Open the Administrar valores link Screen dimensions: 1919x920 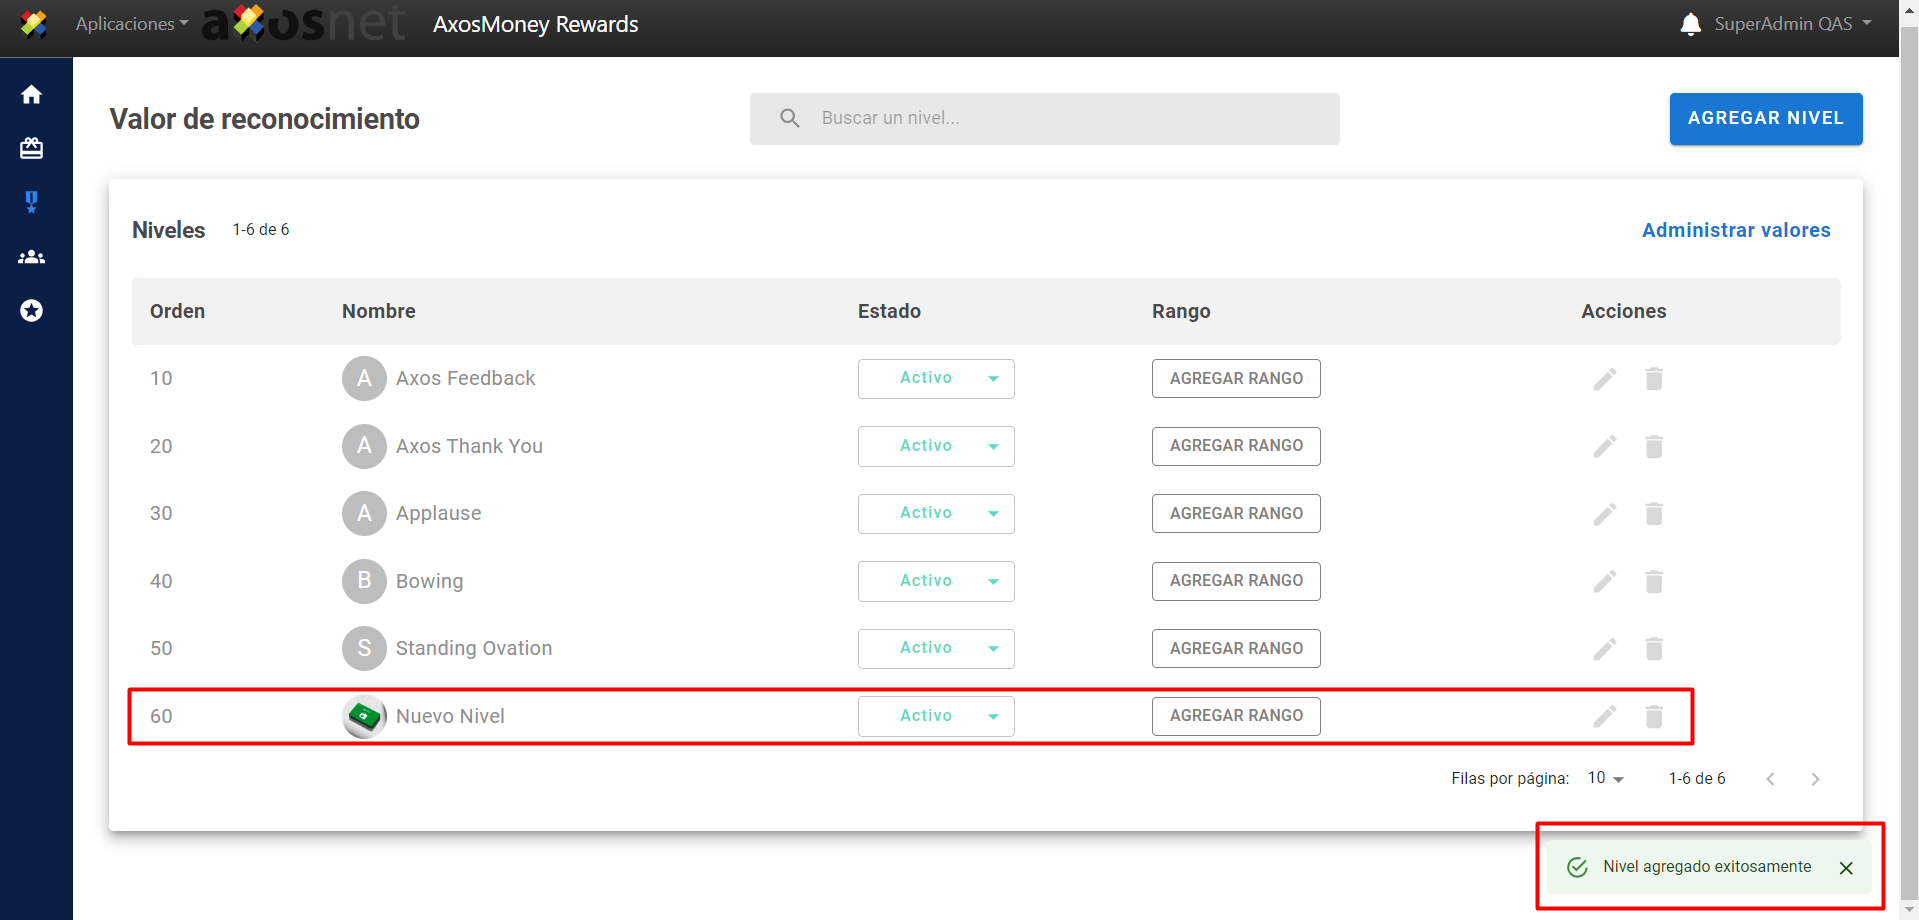pyautogui.click(x=1735, y=230)
